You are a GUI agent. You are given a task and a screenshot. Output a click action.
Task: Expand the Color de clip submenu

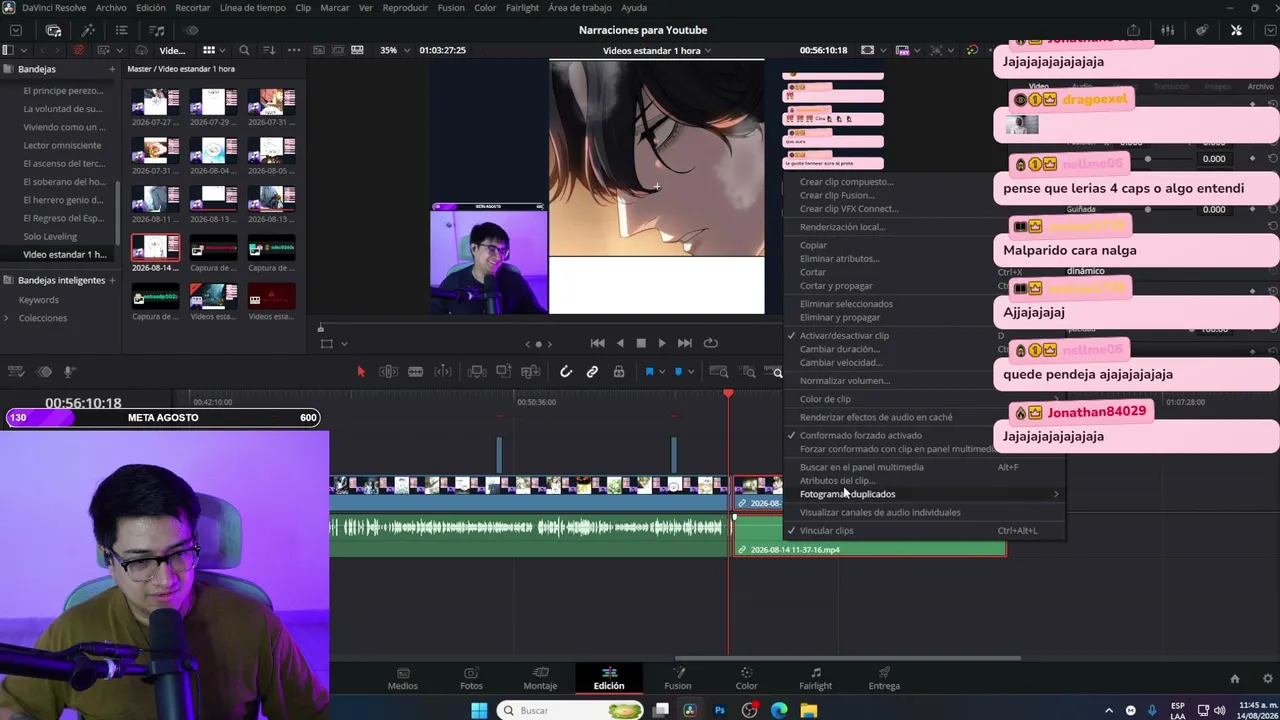click(925, 399)
